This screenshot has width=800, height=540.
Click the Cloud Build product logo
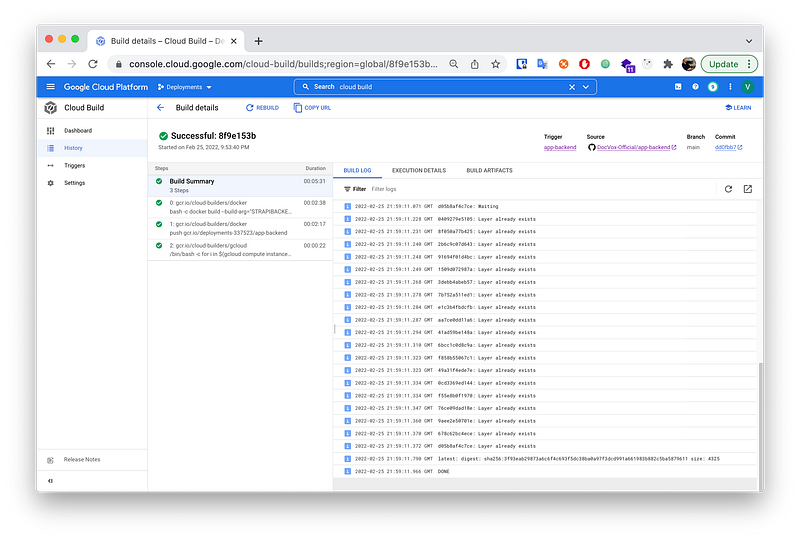(51, 108)
